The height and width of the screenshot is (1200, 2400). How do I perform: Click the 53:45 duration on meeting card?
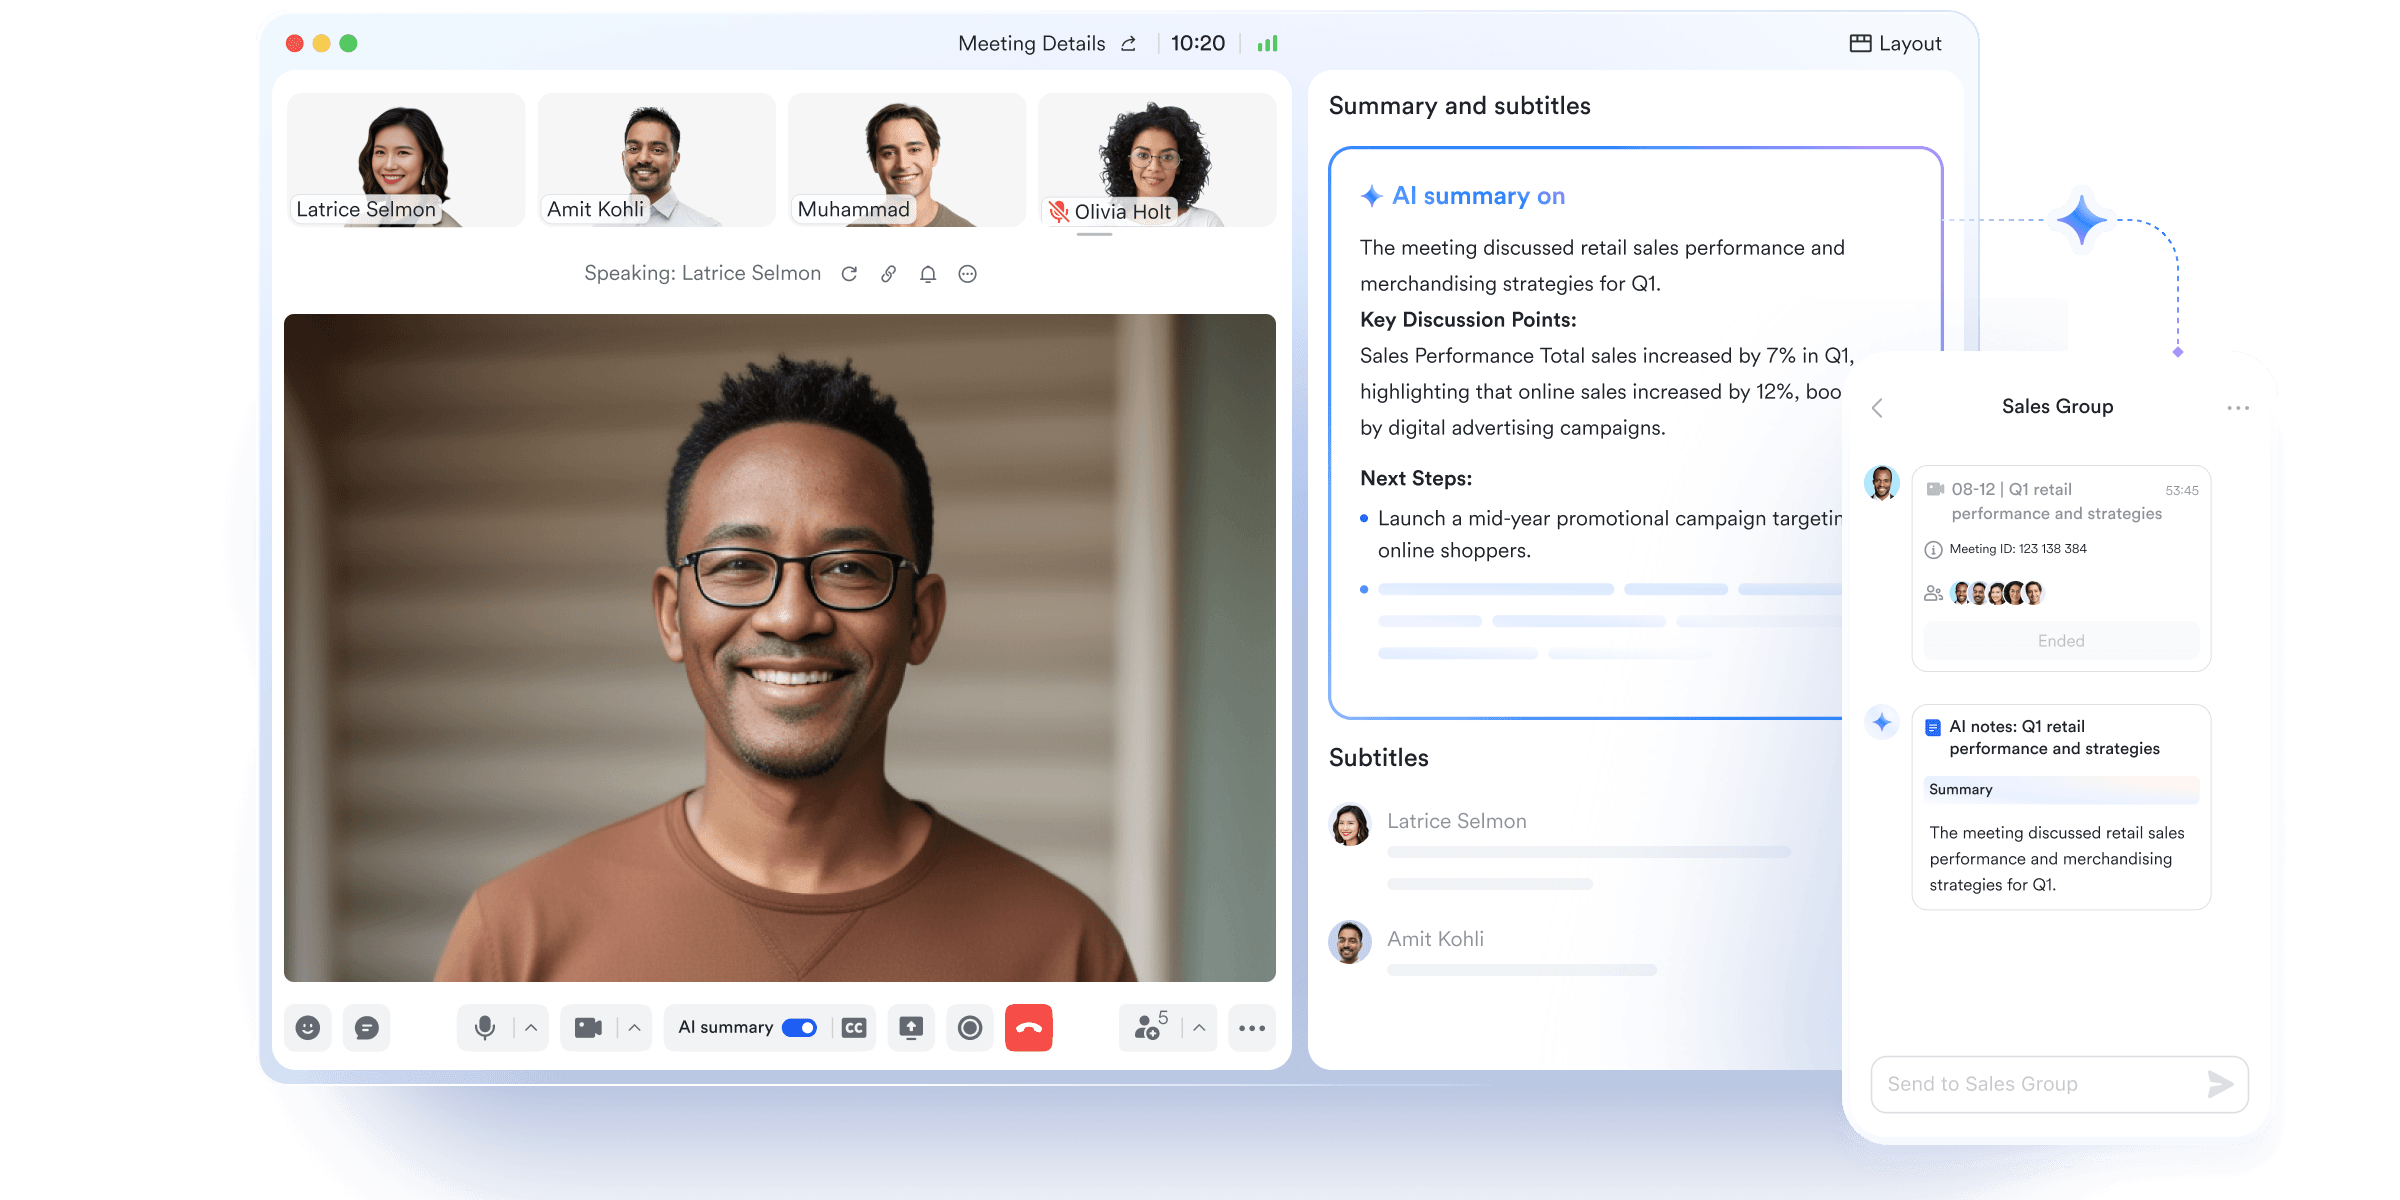tap(2181, 490)
